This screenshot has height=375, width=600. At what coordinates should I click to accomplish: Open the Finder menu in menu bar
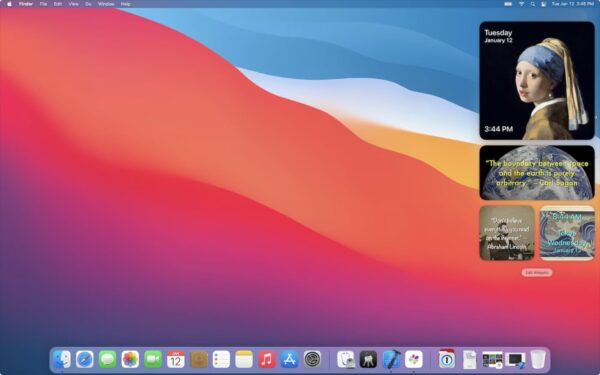(26, 4)
